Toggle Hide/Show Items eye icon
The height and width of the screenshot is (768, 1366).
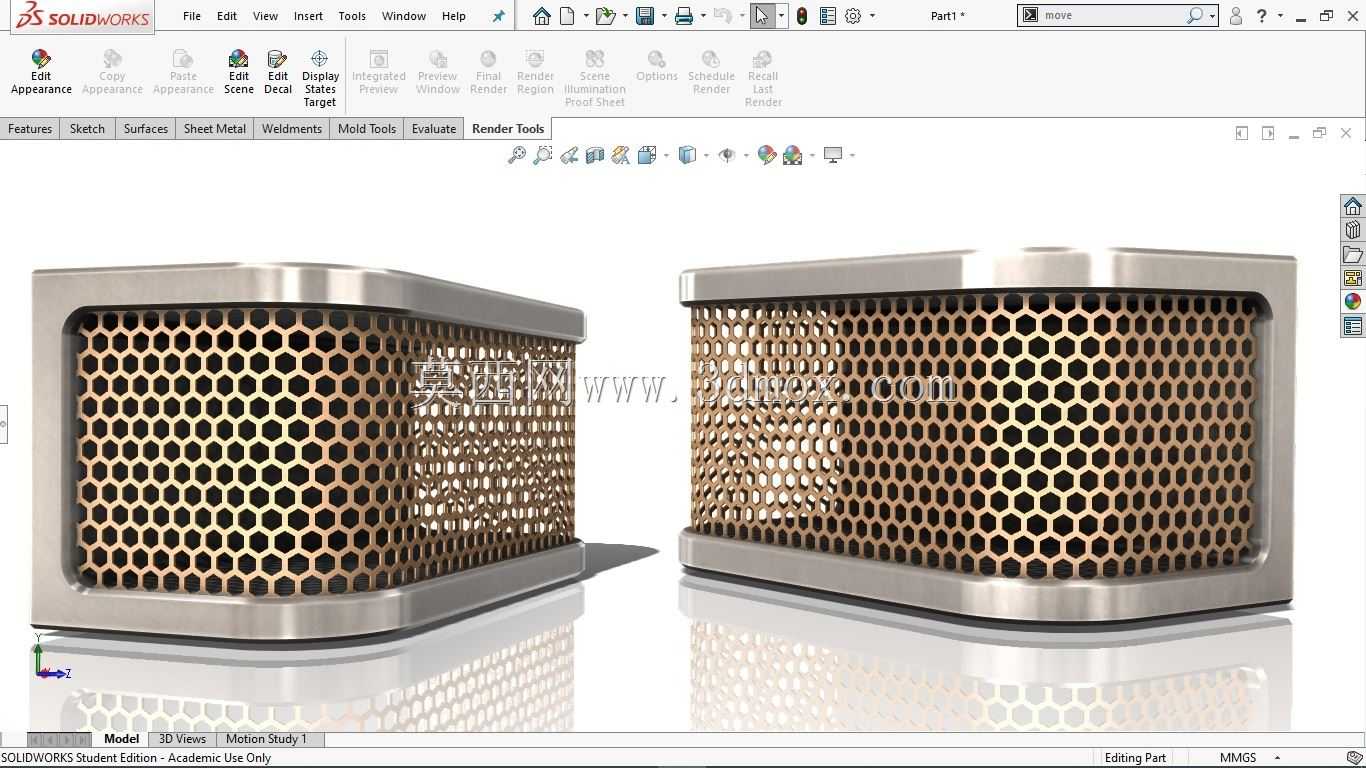(727, 155)
